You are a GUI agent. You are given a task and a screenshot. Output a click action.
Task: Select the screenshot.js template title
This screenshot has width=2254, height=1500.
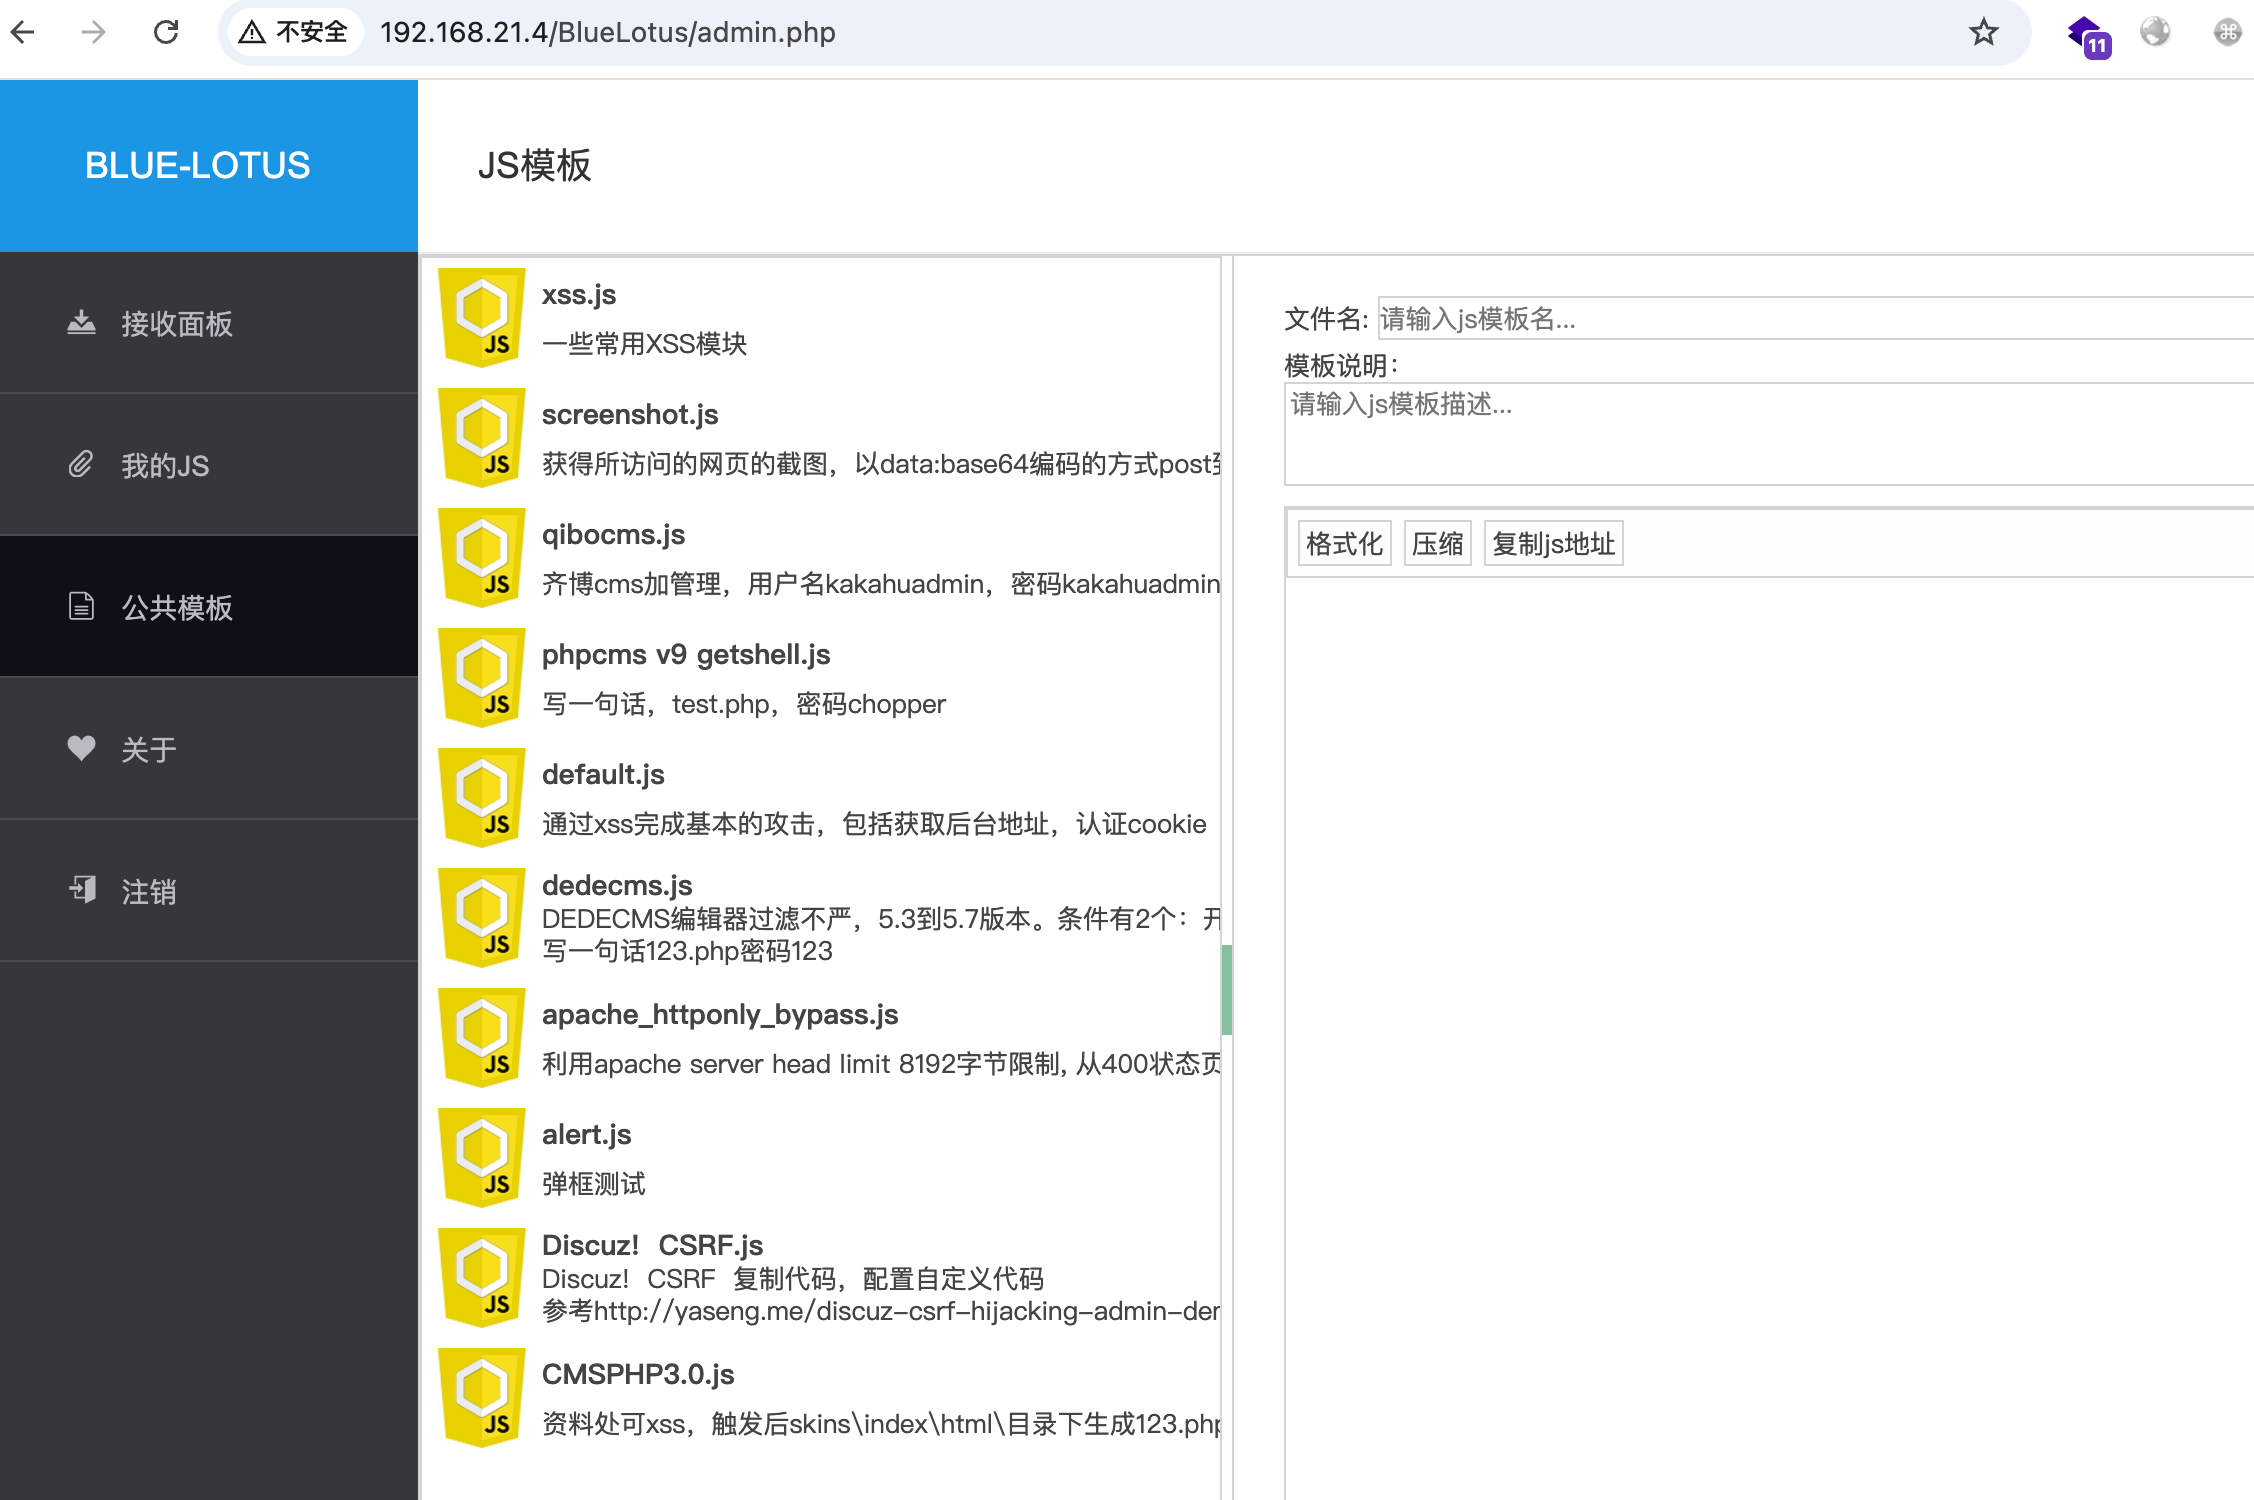pos(630,415)
